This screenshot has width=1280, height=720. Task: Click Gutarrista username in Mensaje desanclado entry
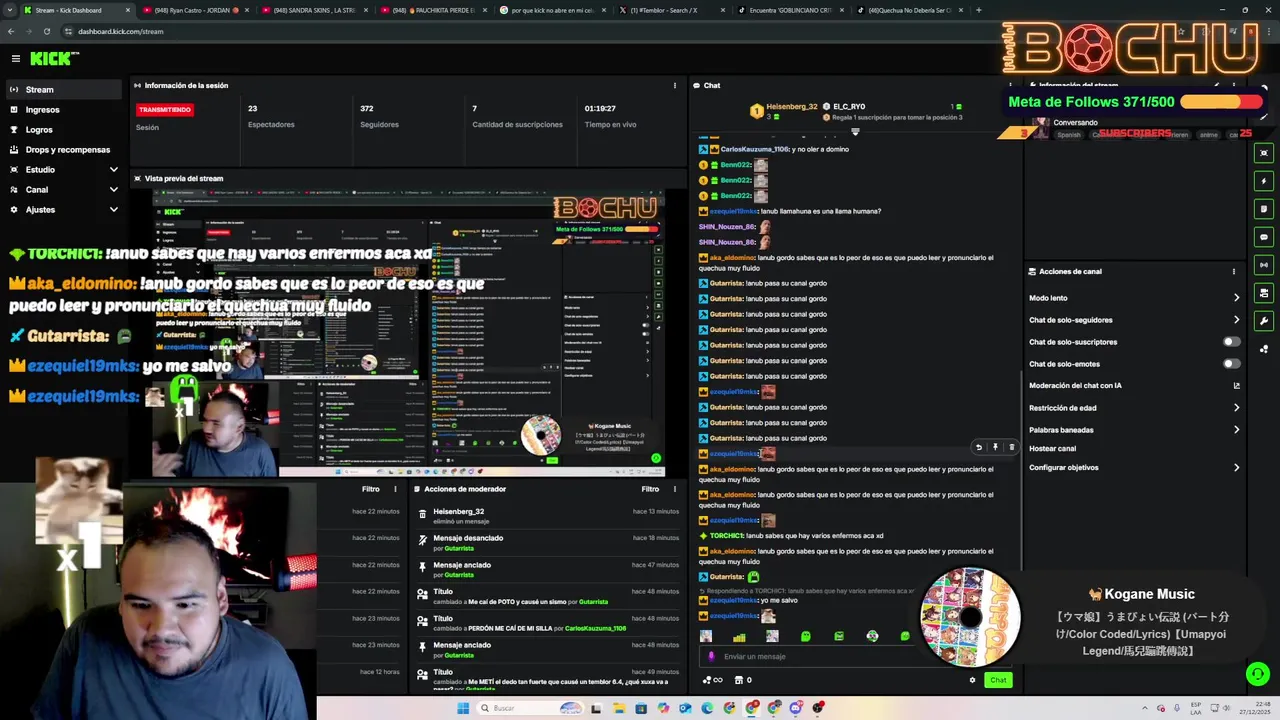point(459,548)
